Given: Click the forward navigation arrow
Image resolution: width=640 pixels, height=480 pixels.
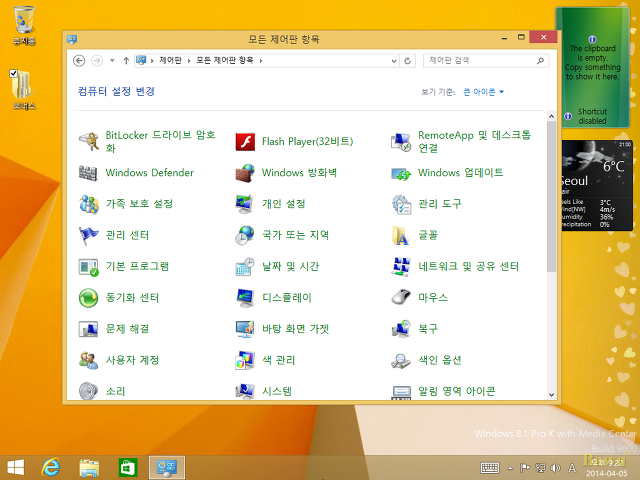Looking at the screenshot, I should [97, 61].
